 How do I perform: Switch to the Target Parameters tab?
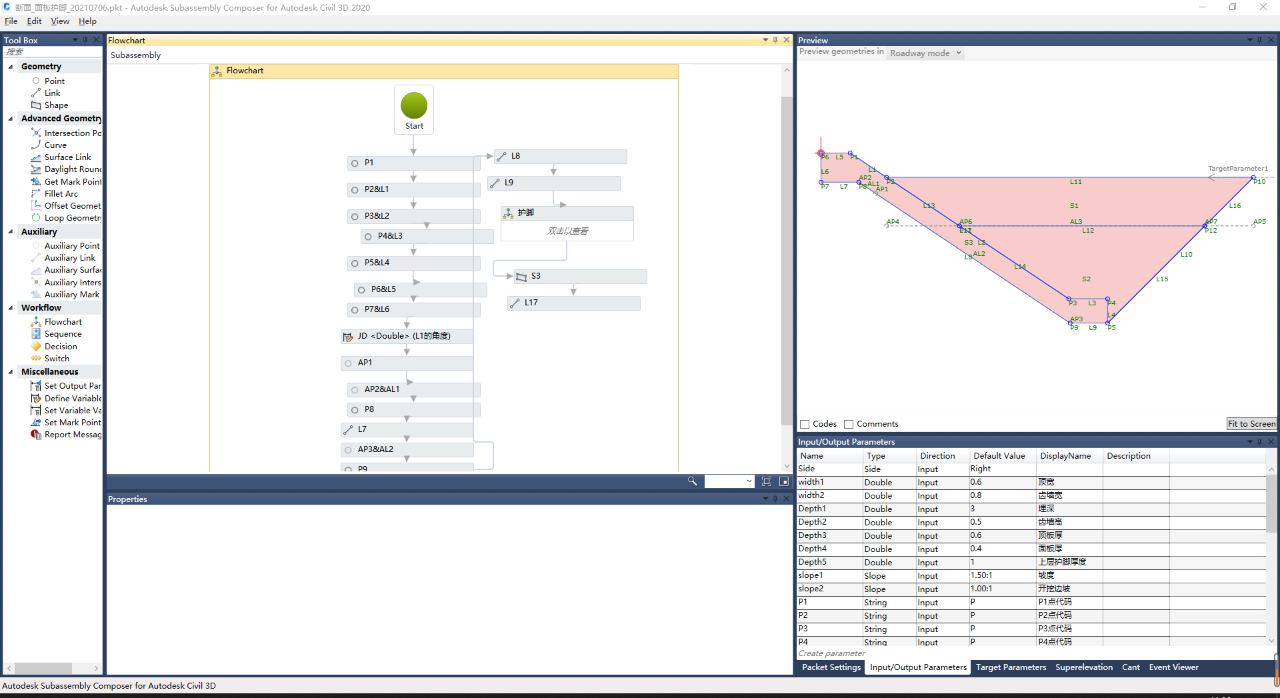(x=1011, y=667)
